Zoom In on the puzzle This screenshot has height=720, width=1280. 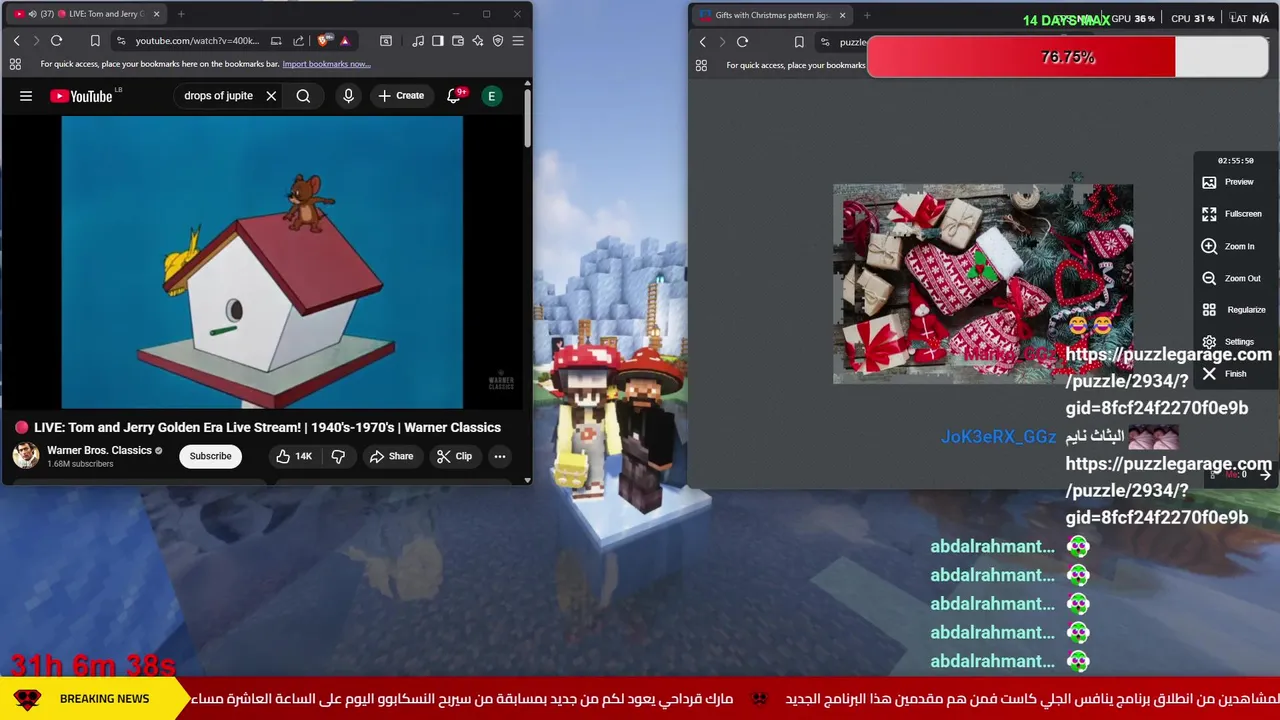point(1228,246)
